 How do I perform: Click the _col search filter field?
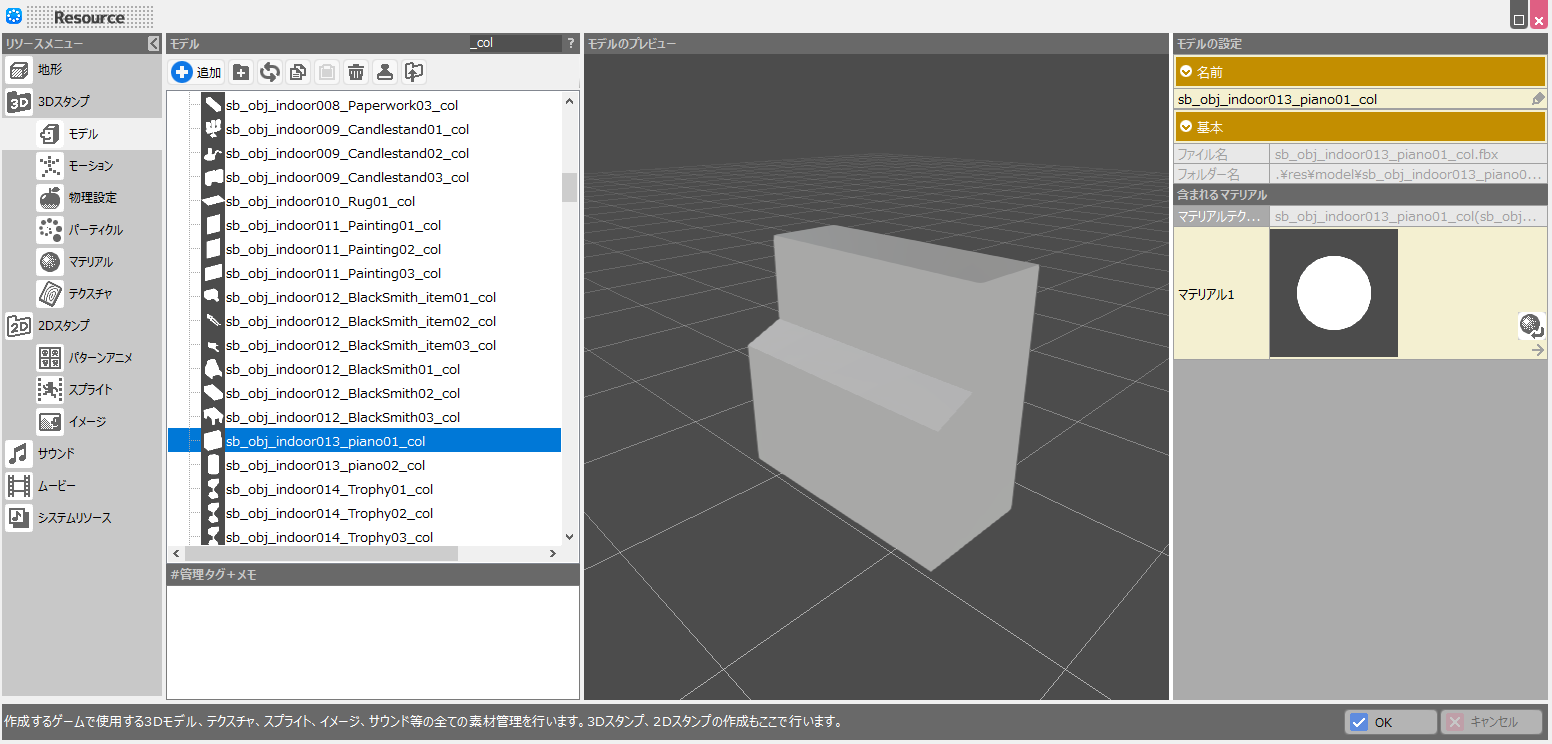(513, 43)
